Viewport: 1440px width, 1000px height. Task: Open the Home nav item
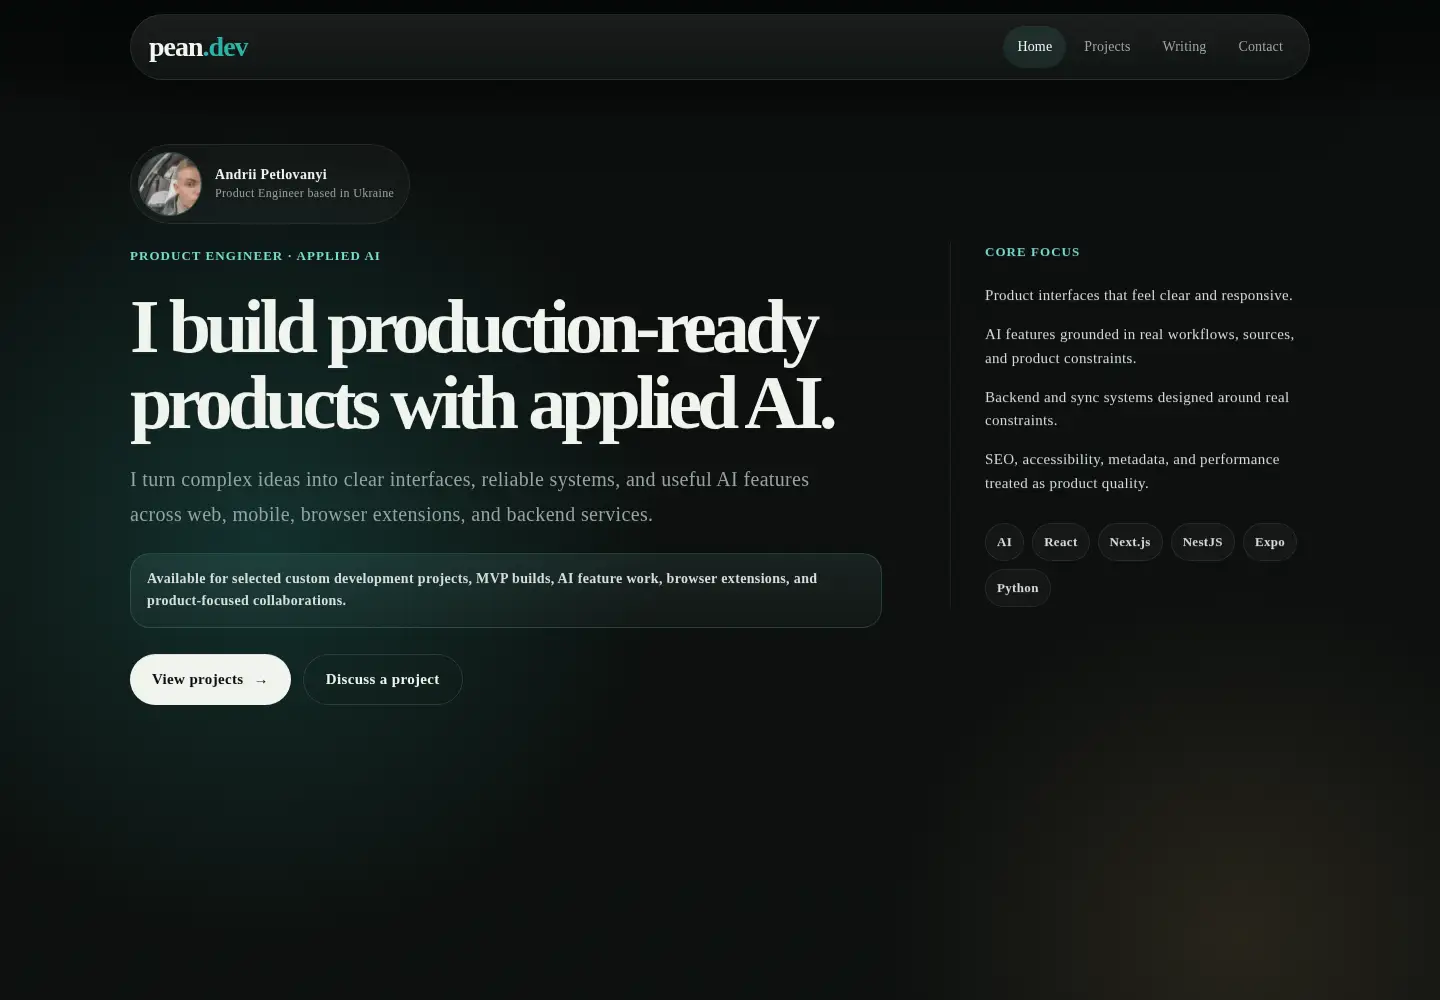[x=1034, y=47]
